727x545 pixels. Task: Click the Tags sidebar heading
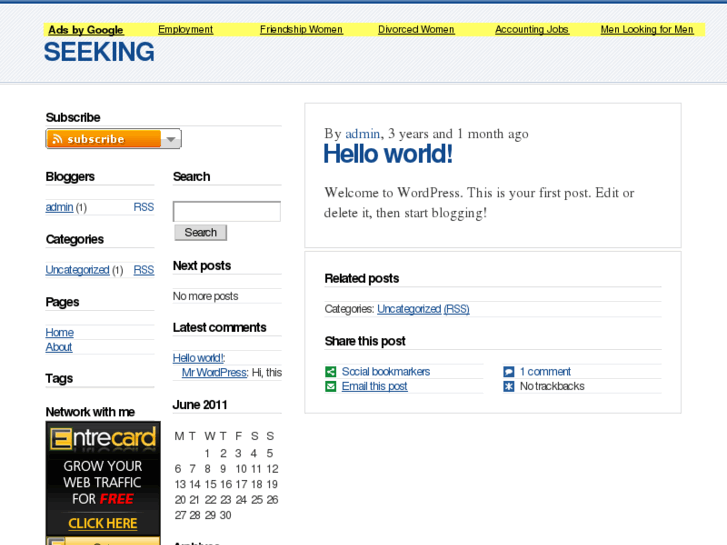[59, 378]
